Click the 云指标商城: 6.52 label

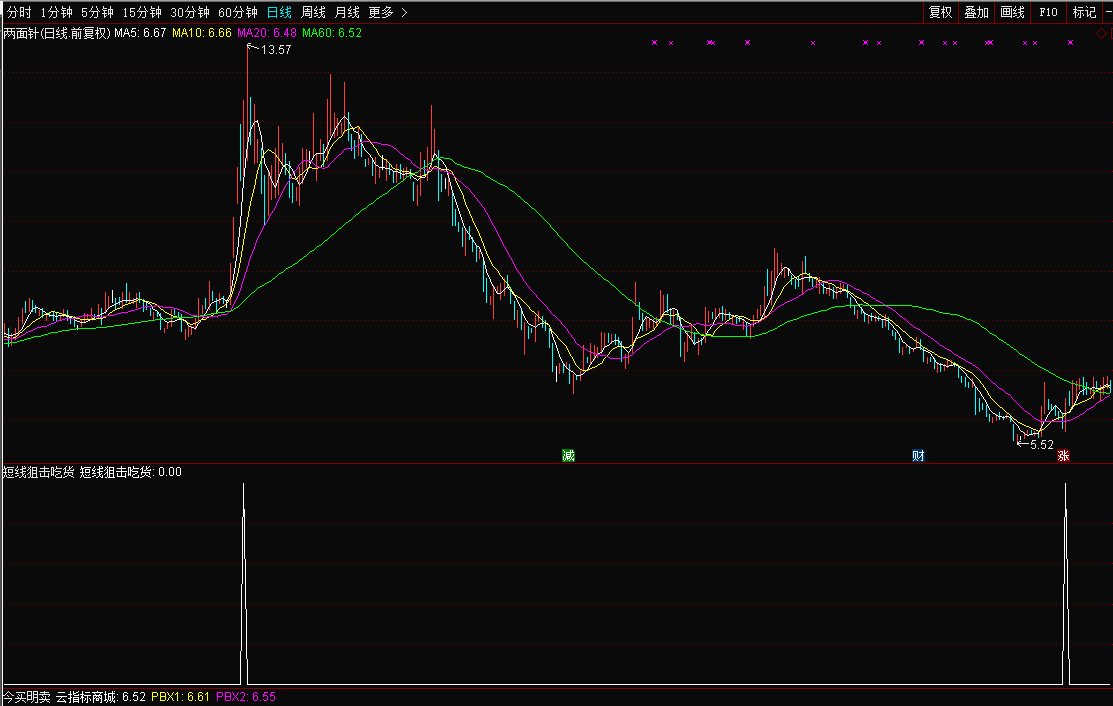click(x=101, y=697)
